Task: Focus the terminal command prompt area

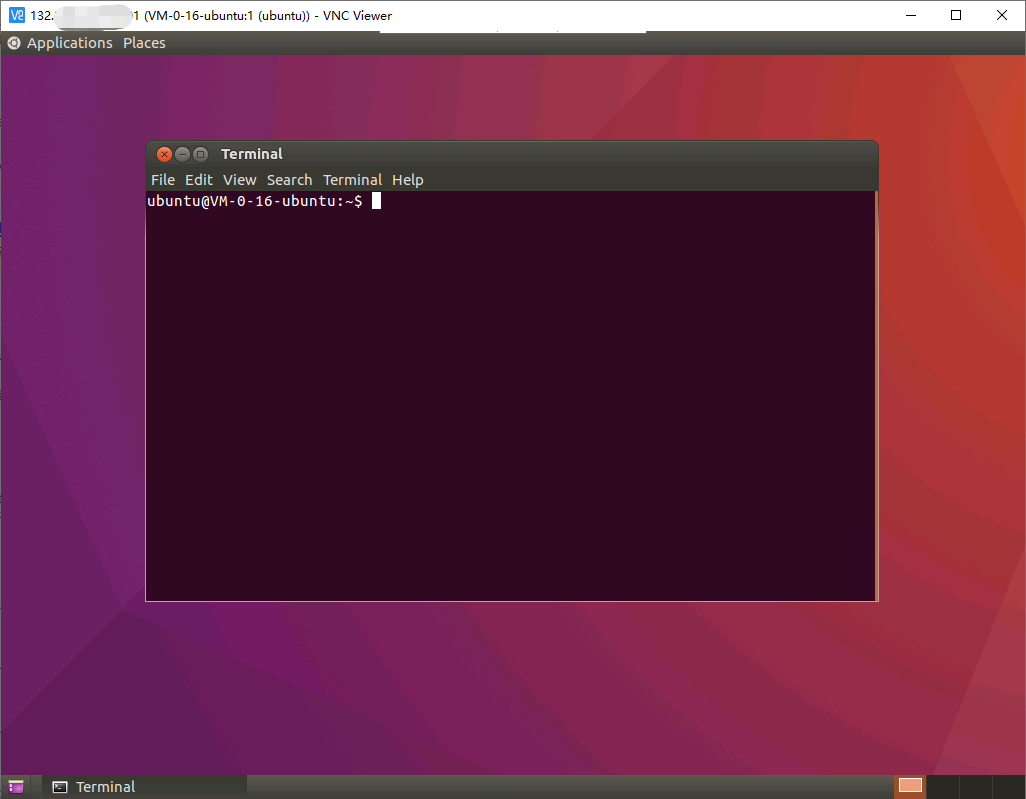Action: (x=510, y=400)
